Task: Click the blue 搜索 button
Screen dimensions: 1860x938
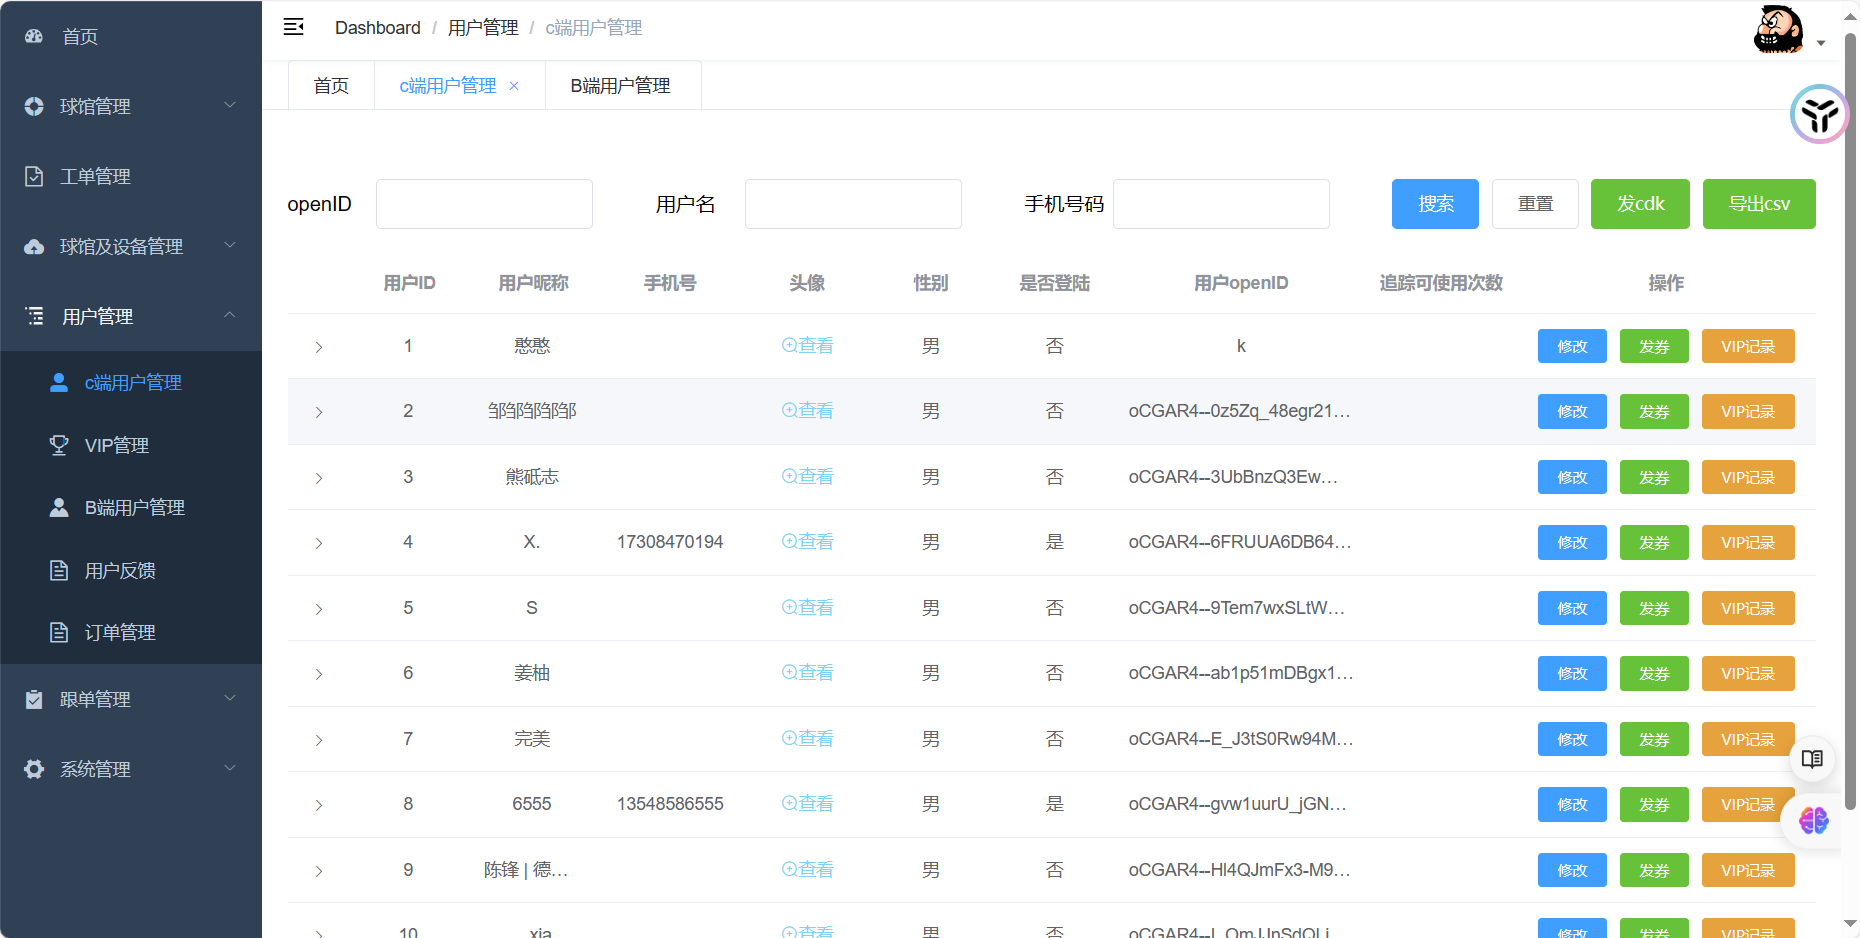Action: click(x=1435, y=204)
